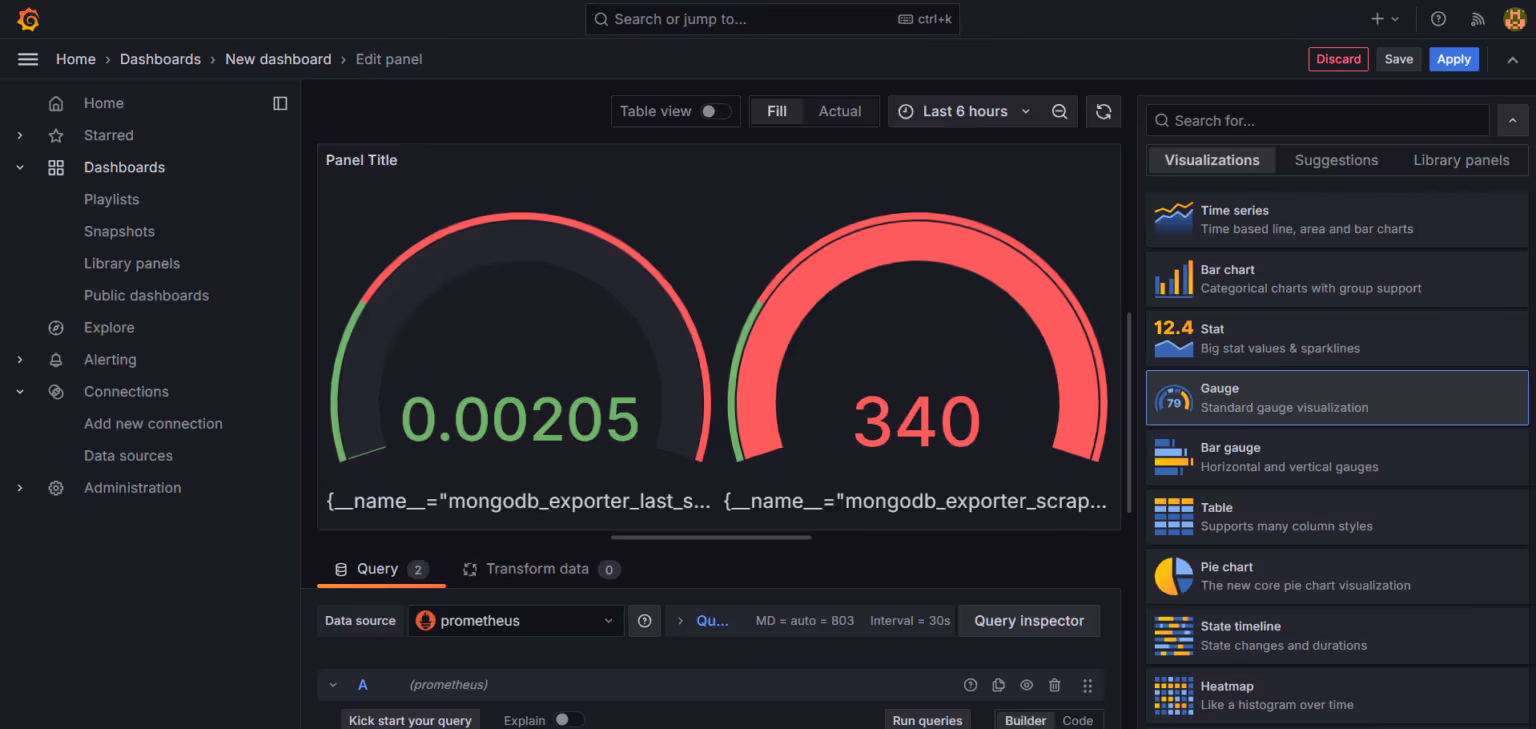This screenshot has width=1536, height=729.
Task: Click the Run queries button
Action: tap(927, 720)
